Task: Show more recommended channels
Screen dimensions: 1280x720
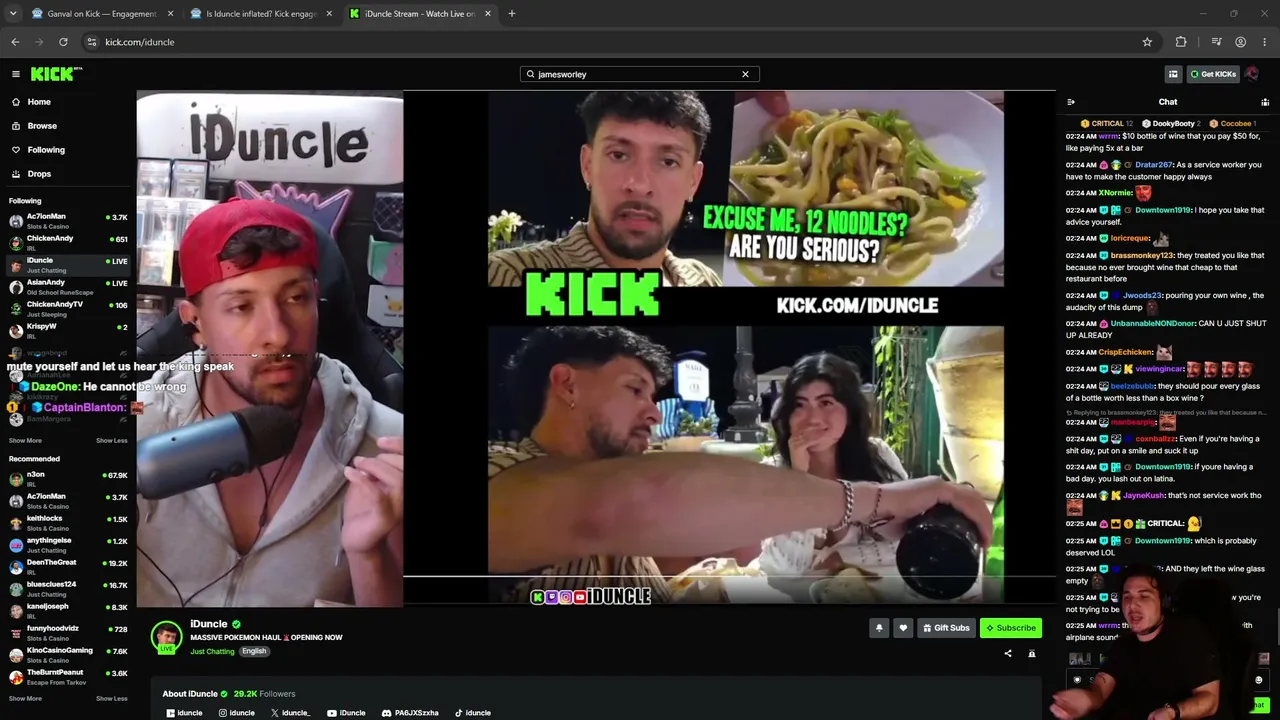Action: point(25,699)
